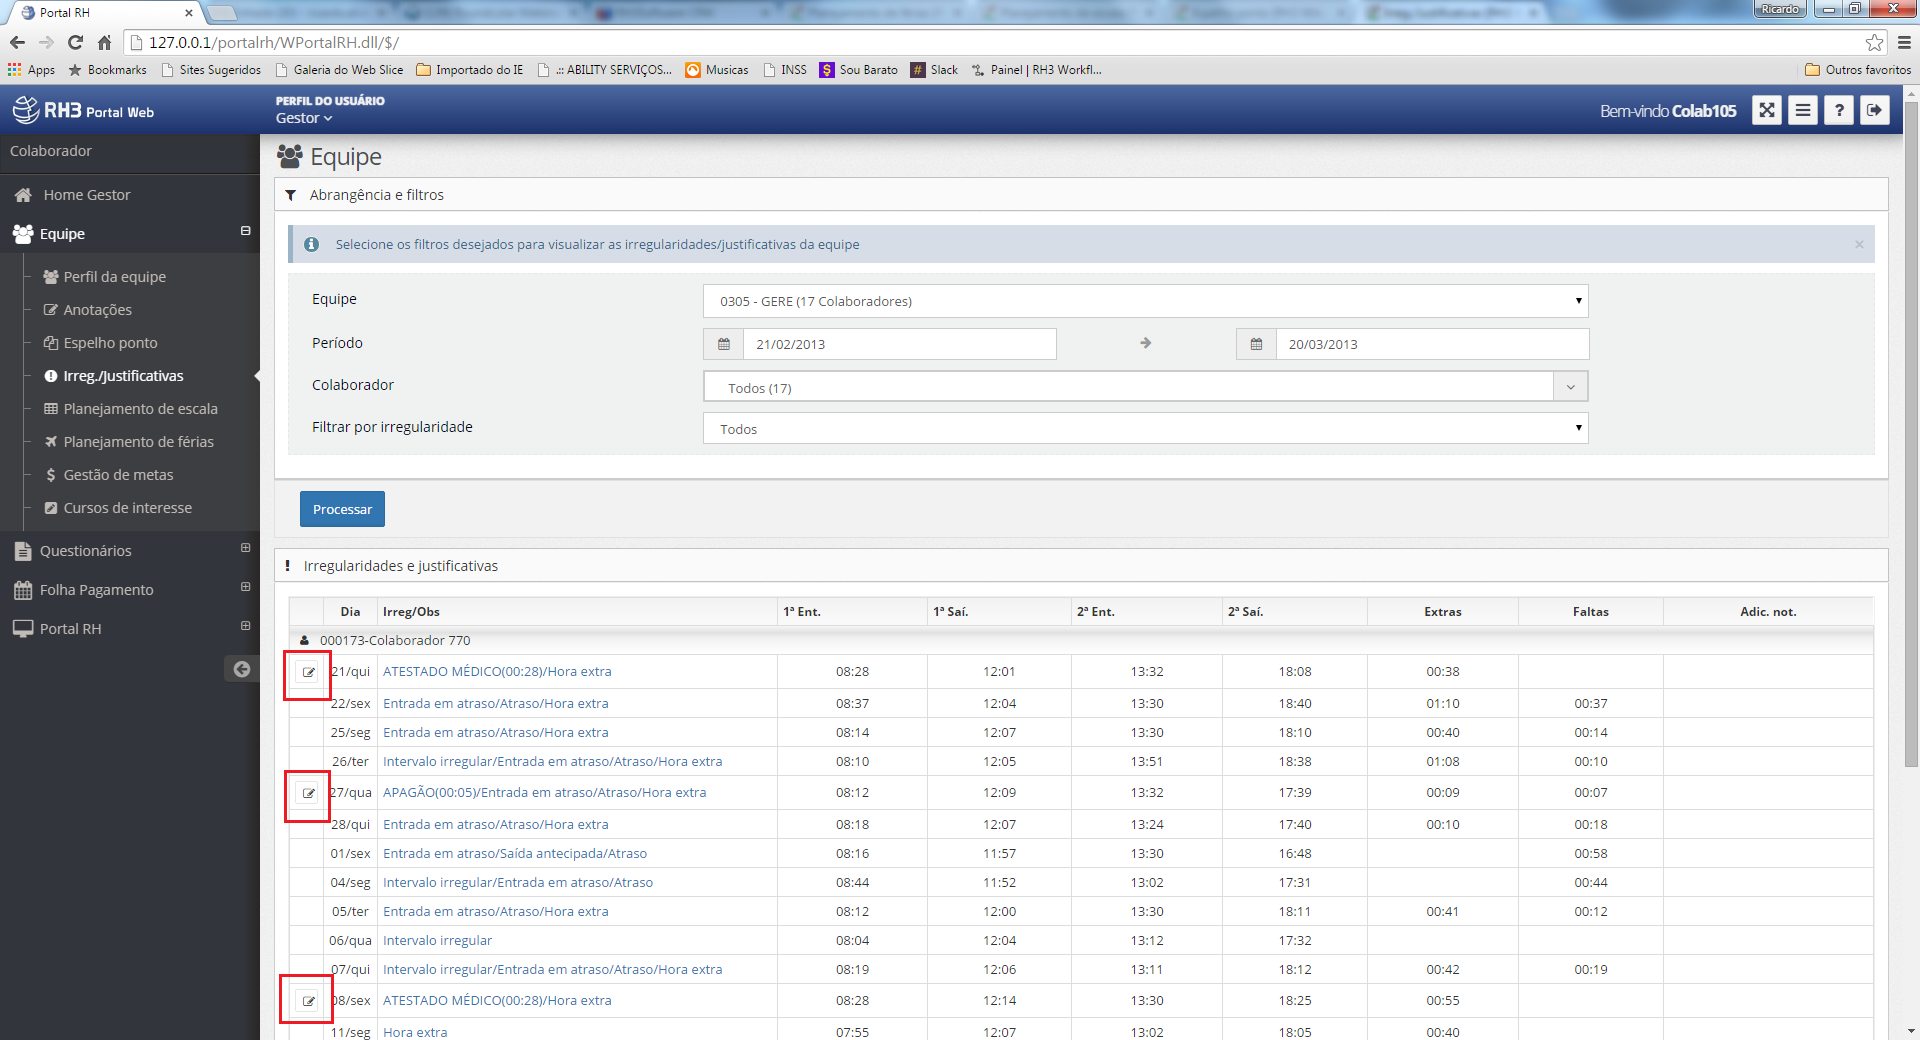Close the info alert with the x
The image size is (1920, 1040).
pos(1859,245)
